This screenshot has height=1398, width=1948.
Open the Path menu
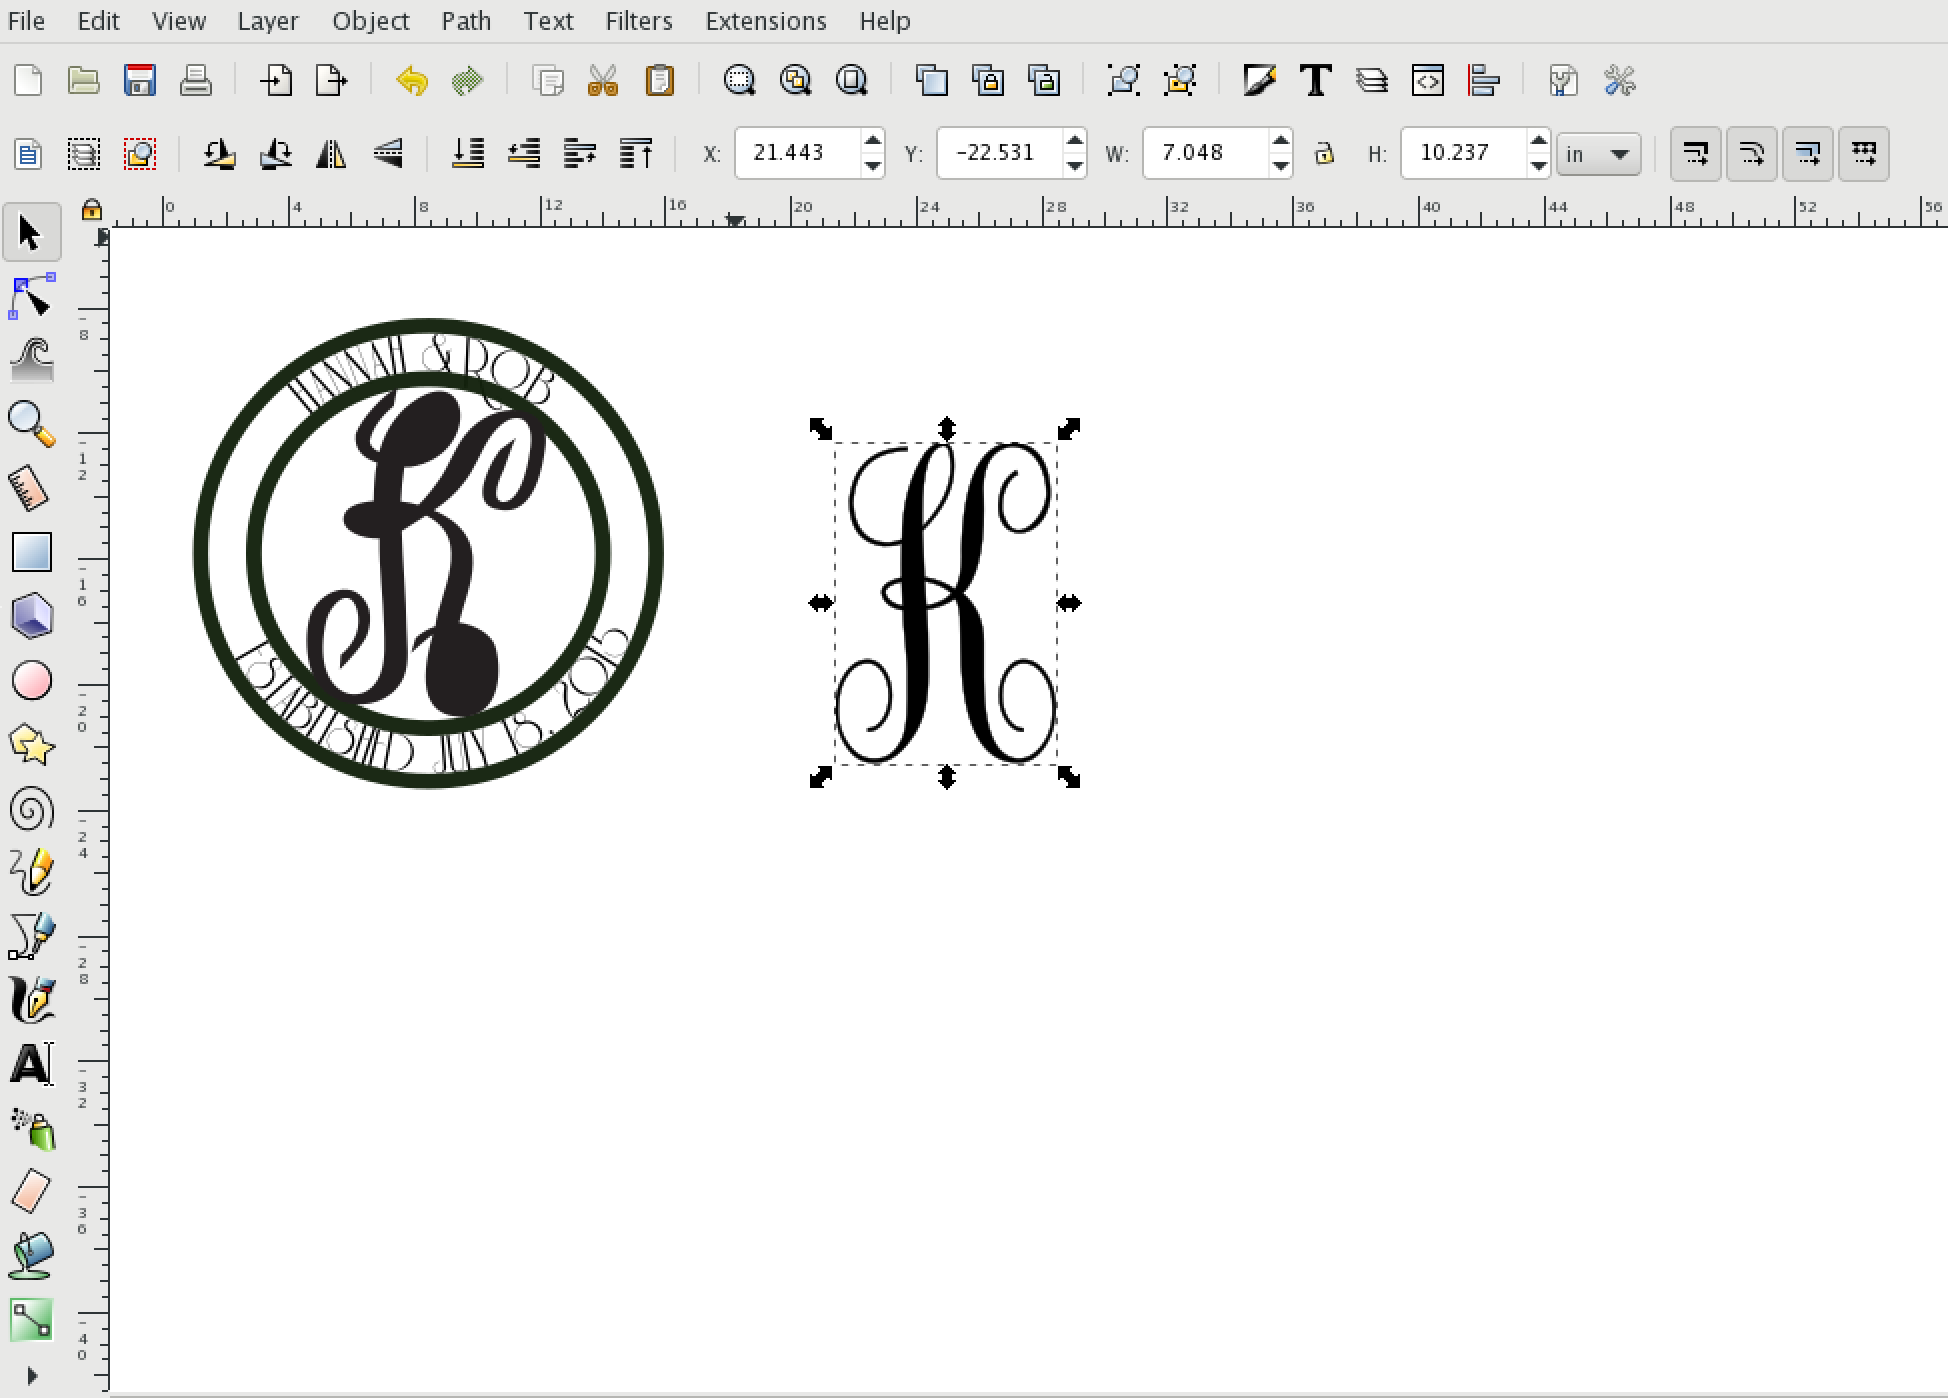[466, 20]
